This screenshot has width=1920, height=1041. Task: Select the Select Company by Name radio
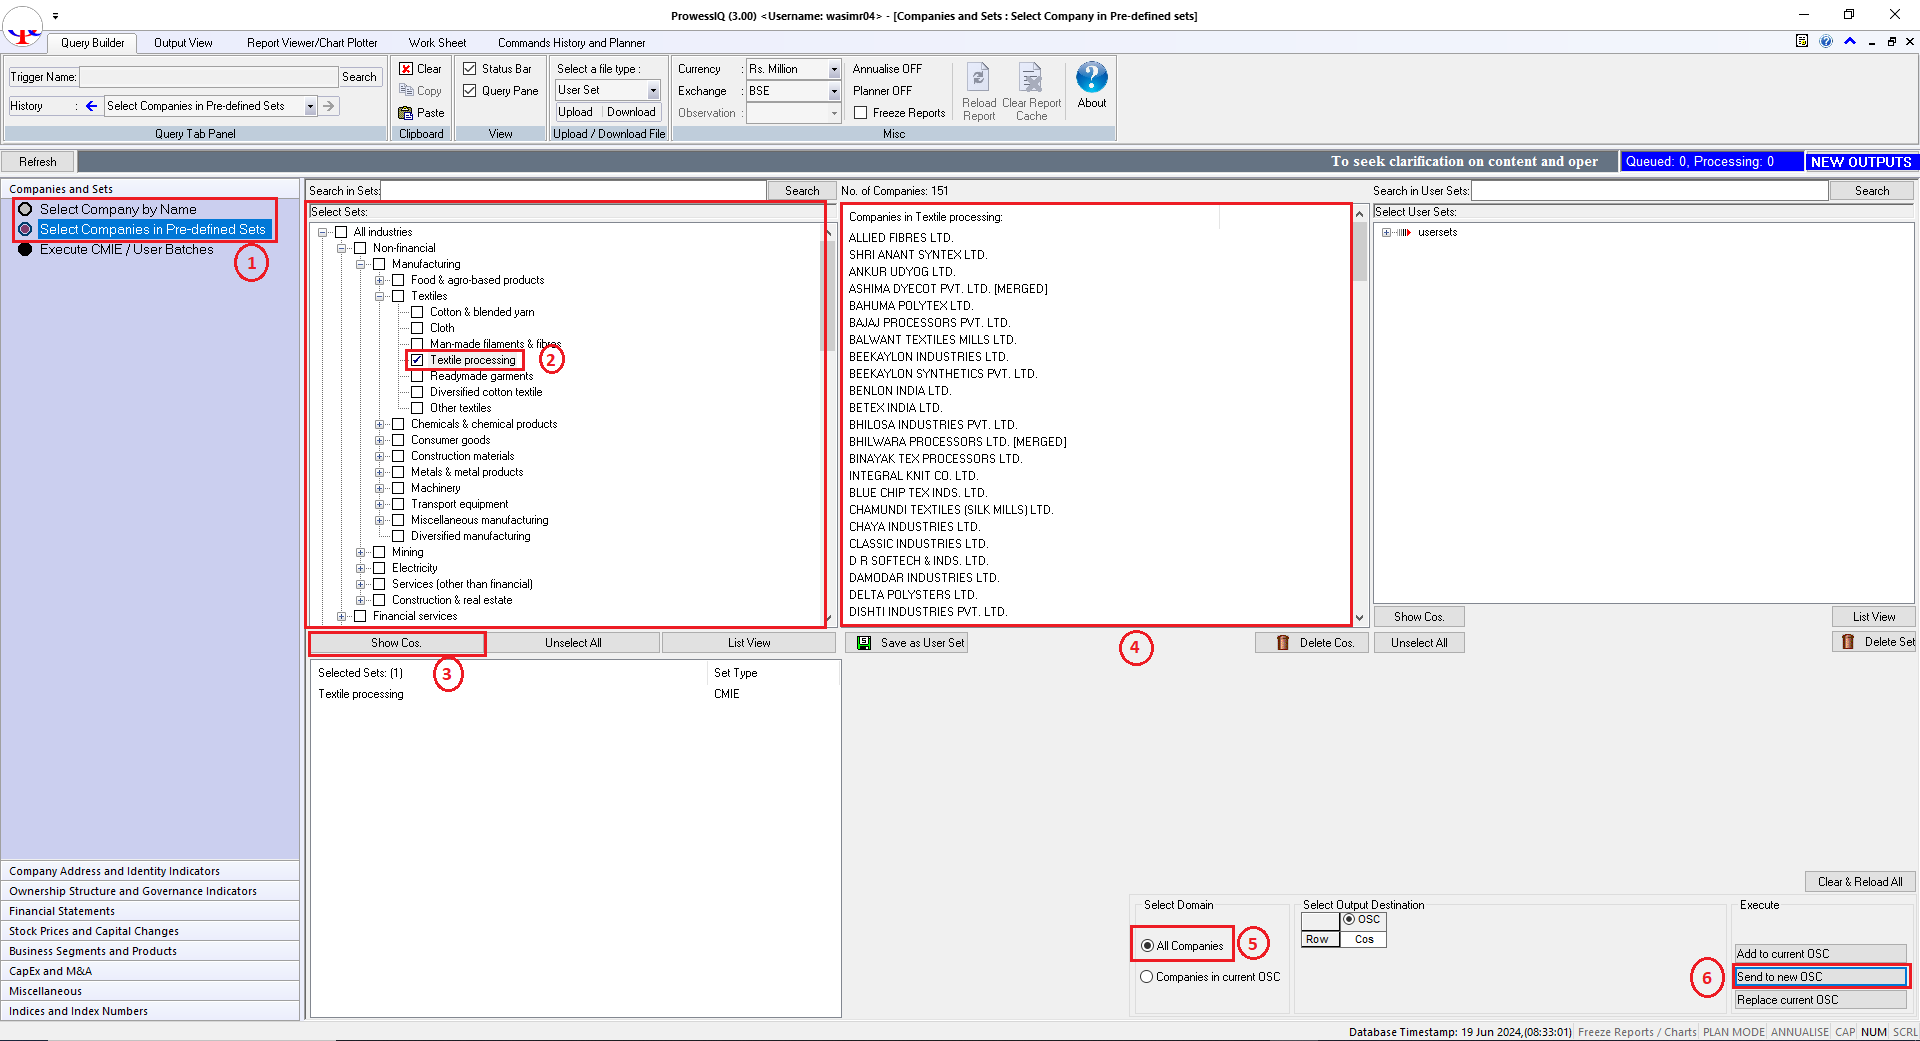click(x=25, y=209)
